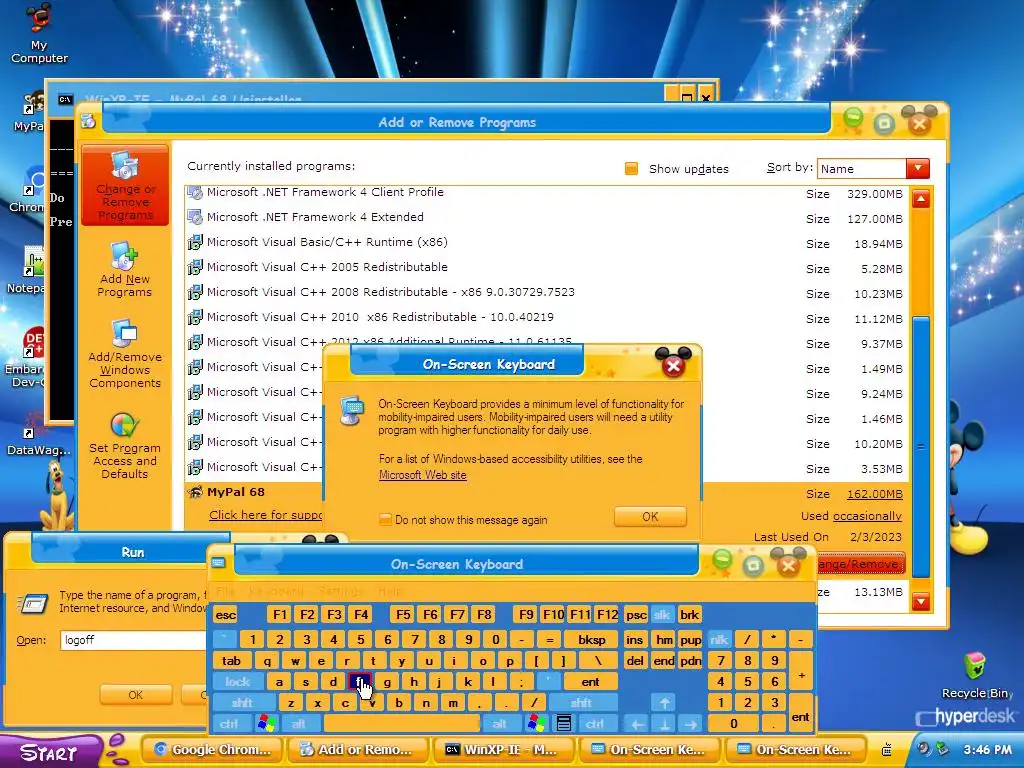Toggle the left shft key
Image resolution: width=1024 pixels, height=768 pixels.
[x=242, y=703]
